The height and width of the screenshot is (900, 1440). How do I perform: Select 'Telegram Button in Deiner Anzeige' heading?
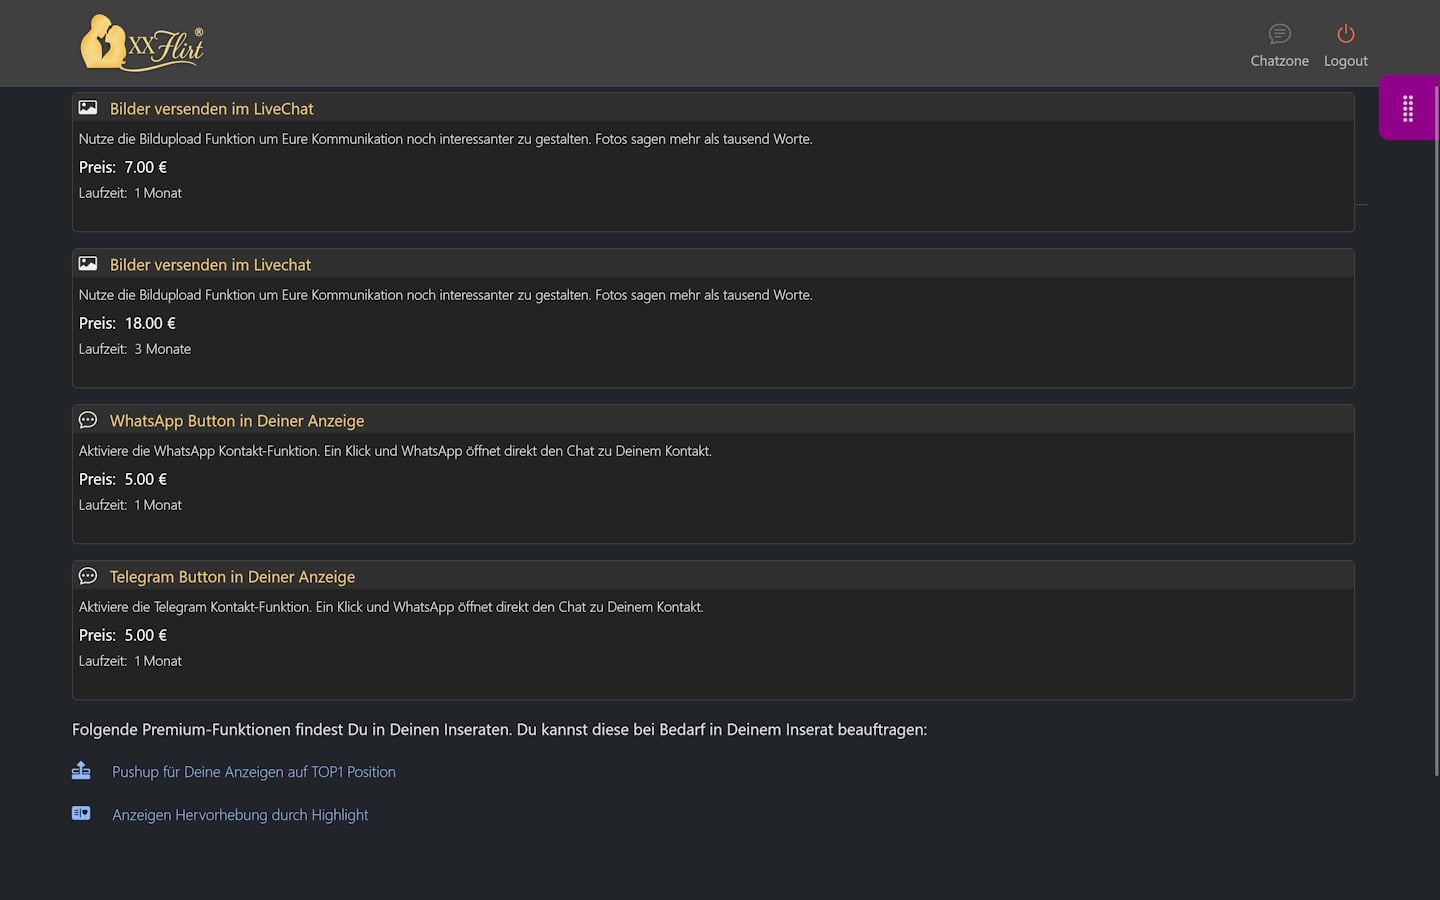click(232, 577)
